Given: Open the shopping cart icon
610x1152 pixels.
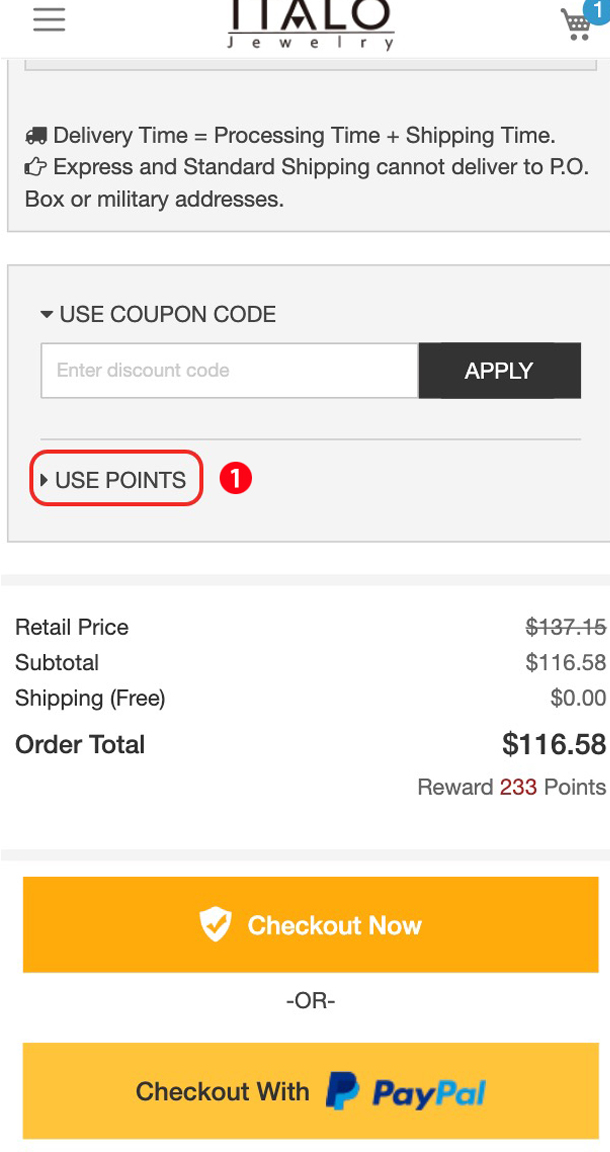Looking at the screenshot, I should 577,24.
